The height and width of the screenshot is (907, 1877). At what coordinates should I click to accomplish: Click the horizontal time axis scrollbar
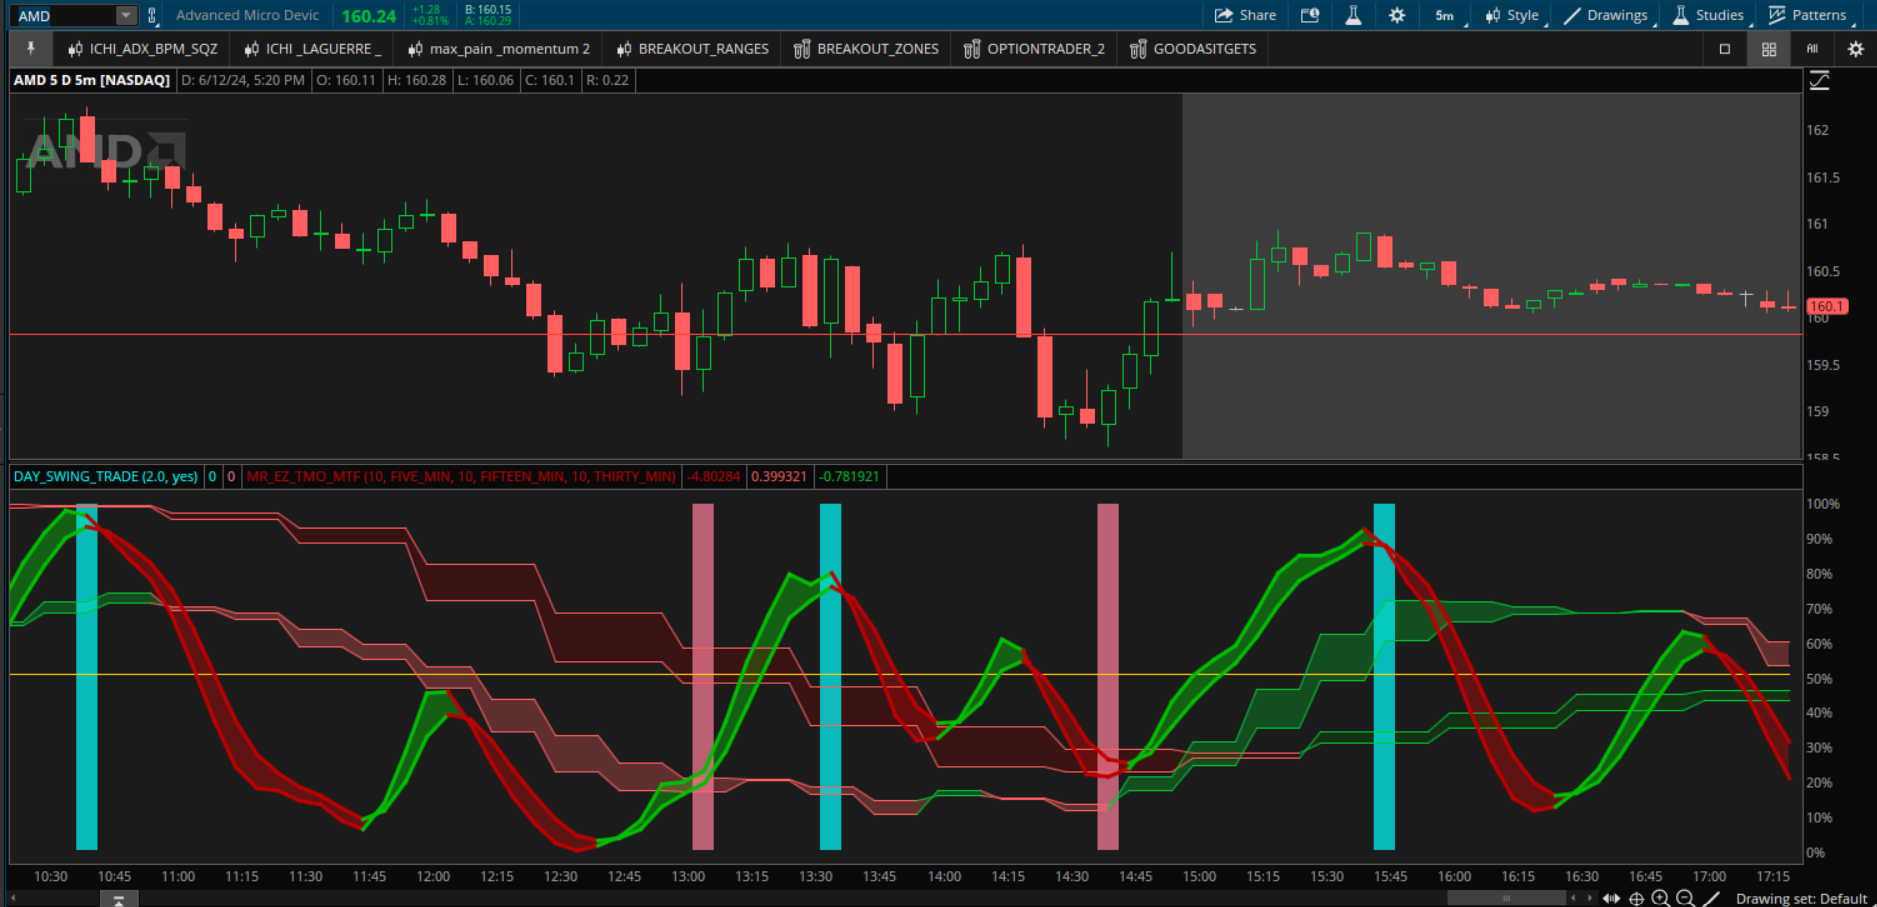point(1505,898)
